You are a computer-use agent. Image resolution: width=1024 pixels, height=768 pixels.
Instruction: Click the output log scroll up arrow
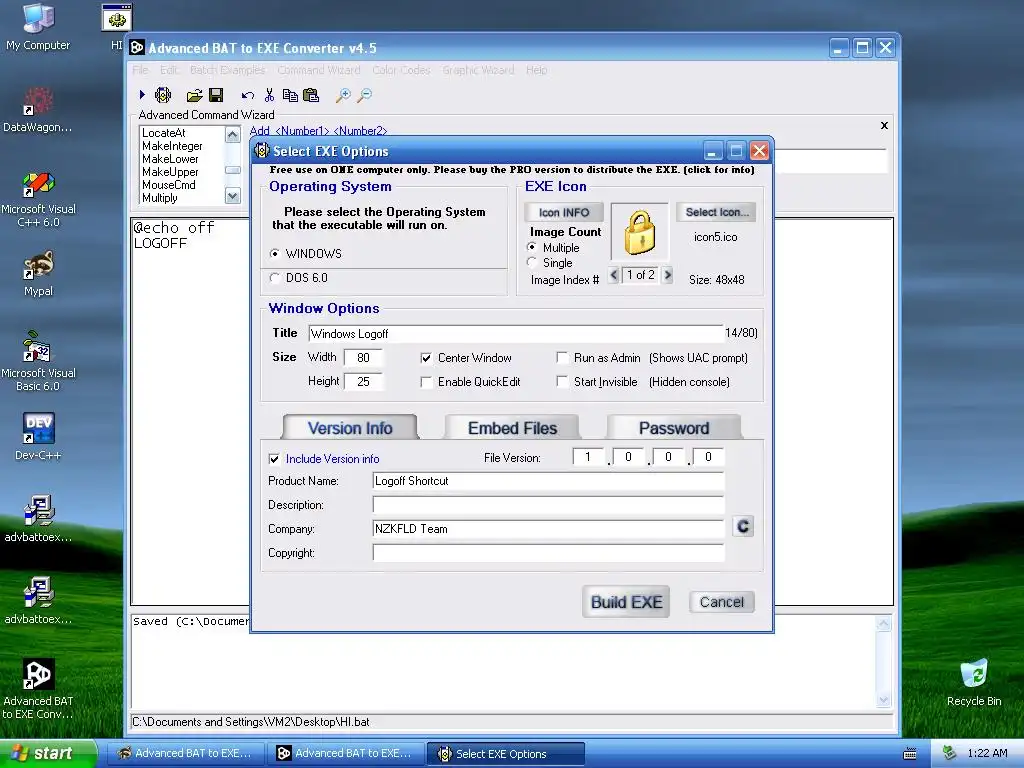(x=884, y=624)
